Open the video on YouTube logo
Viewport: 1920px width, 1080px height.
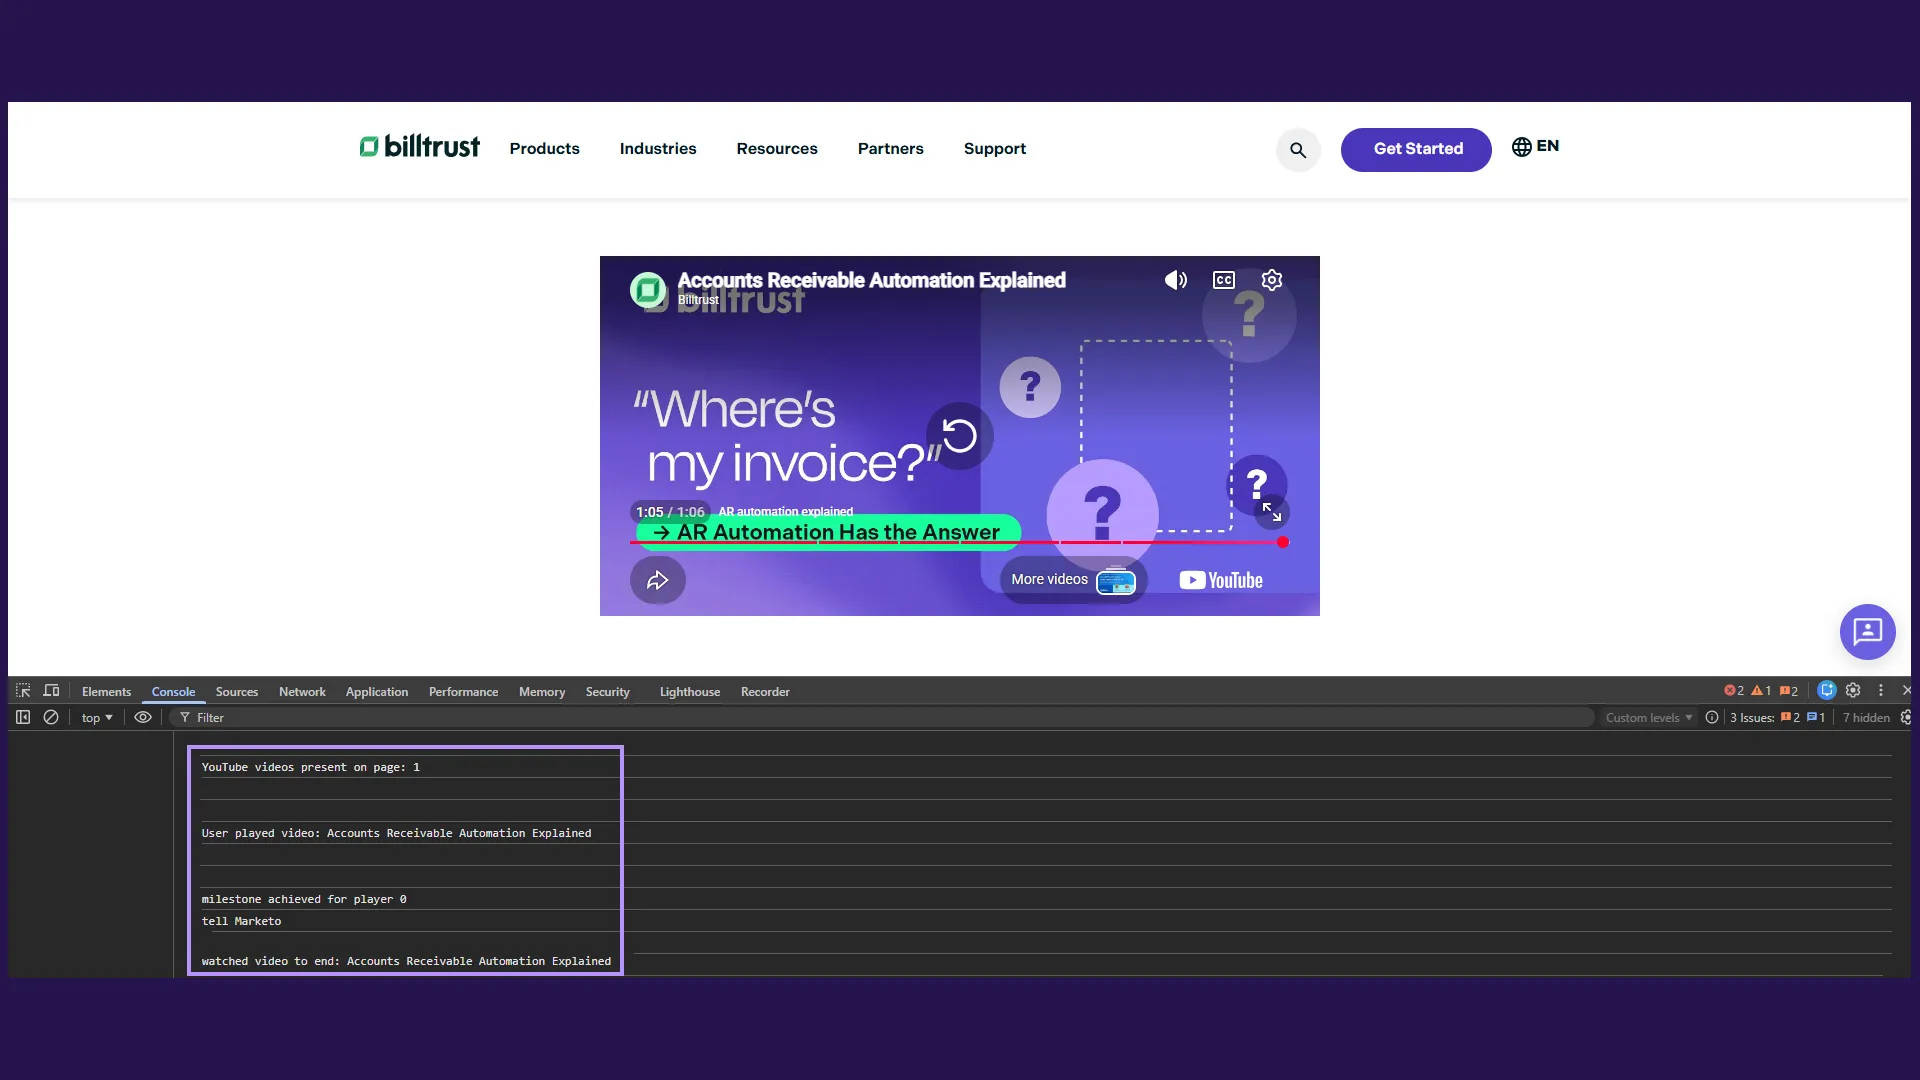coord(1221,580)
